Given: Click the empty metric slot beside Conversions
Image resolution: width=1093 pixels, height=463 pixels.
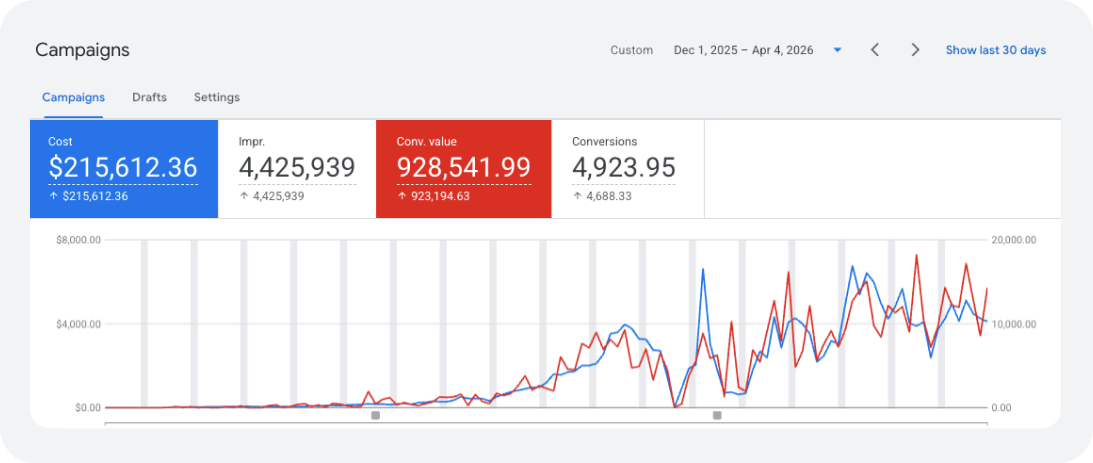Looking at the screenshot, I should [x=882, y=169].
